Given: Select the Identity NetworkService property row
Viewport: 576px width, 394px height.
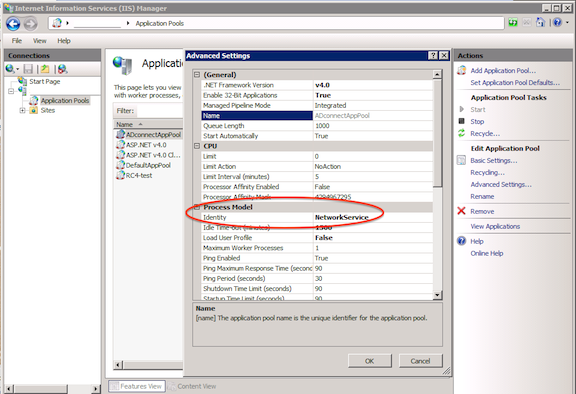Looking at the screenshot, I should point(317,217).
